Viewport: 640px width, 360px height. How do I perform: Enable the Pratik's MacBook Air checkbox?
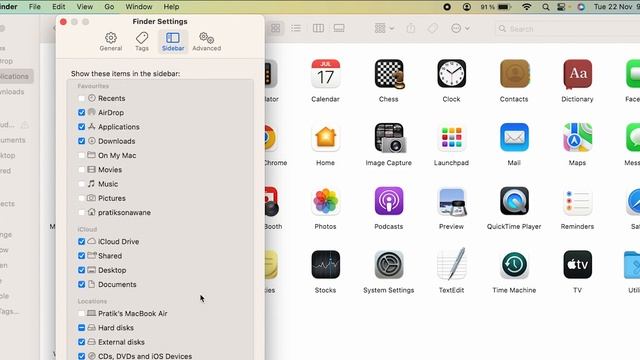click(81, 313)
